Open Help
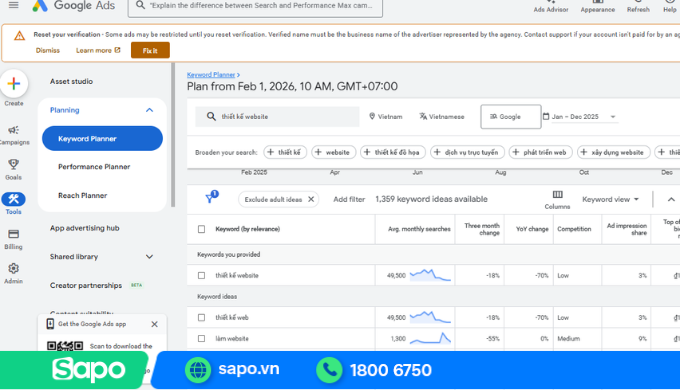The height and width of the screenshot is (390, 680). click(x=670, y=6)
